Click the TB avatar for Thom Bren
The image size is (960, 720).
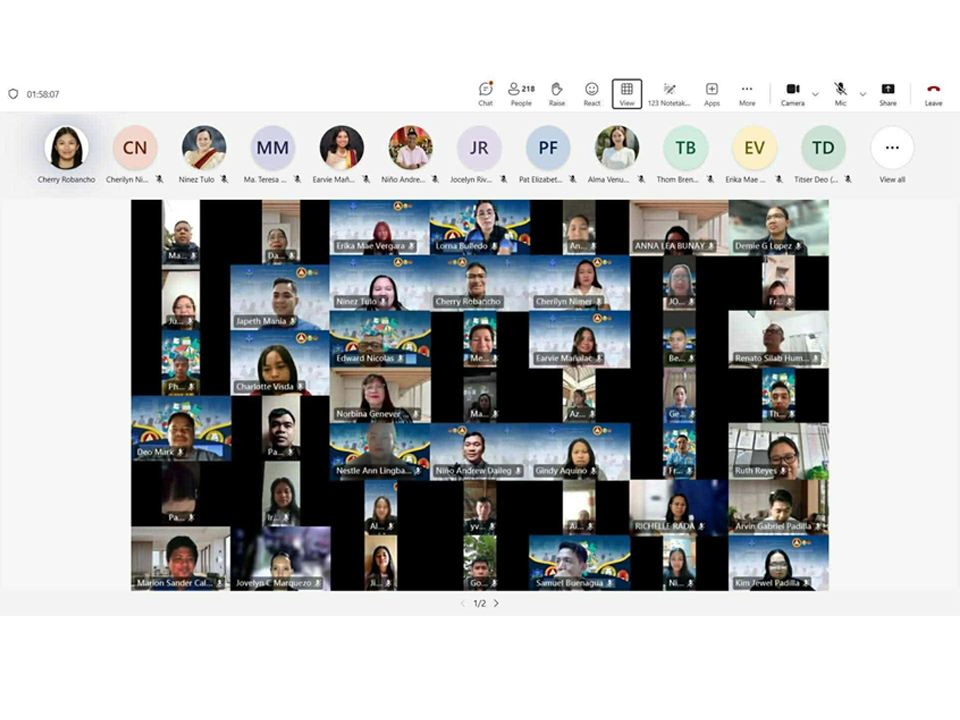685,148
